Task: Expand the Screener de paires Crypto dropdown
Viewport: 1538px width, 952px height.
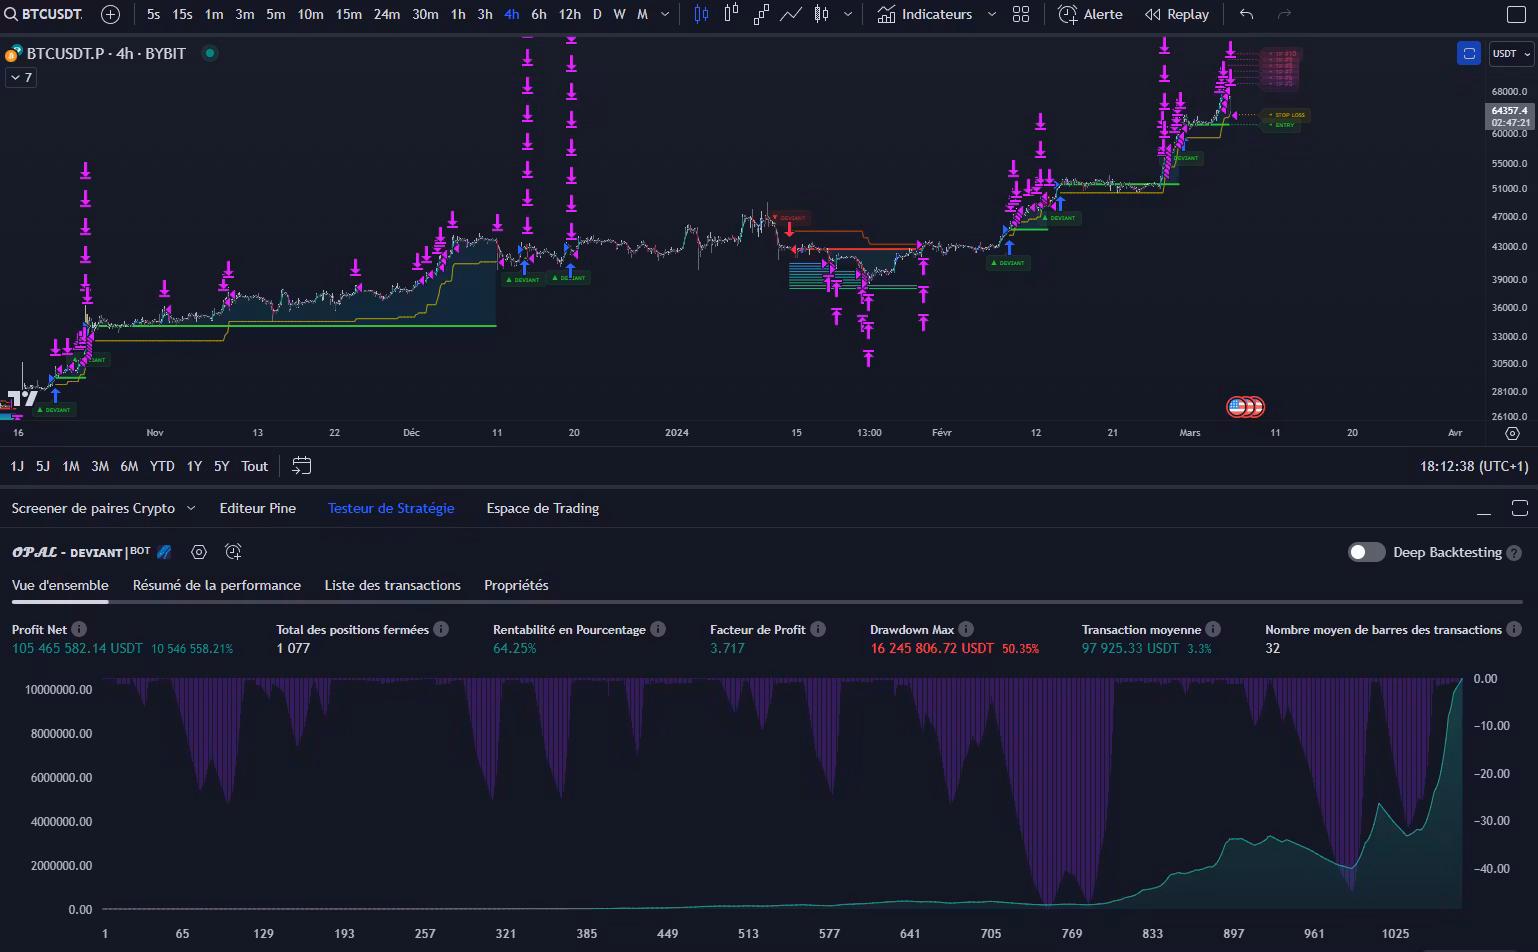Action: coord(191,508)
